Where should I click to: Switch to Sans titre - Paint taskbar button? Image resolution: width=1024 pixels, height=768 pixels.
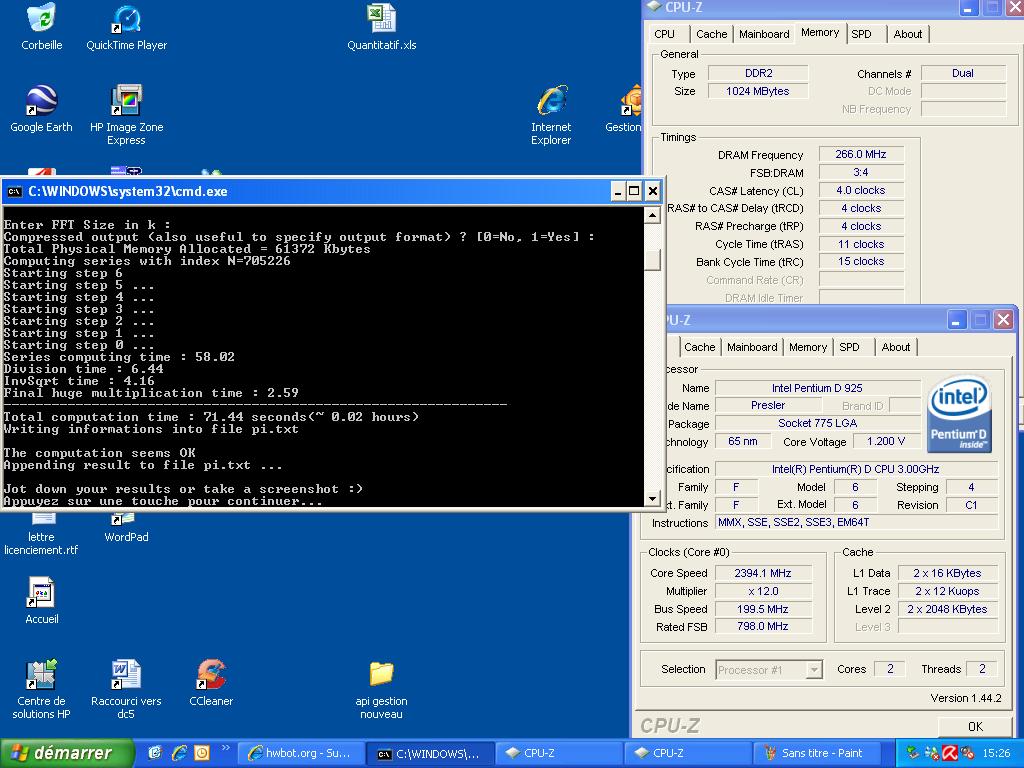pos(816,753)
